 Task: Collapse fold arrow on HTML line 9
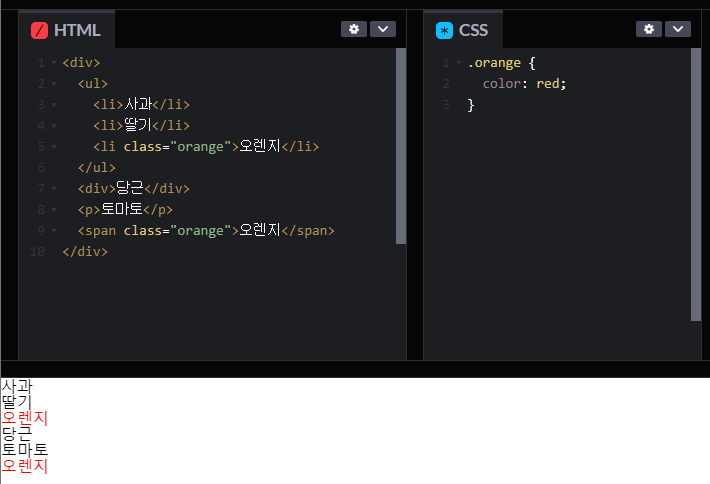click(x=54, y=231)
